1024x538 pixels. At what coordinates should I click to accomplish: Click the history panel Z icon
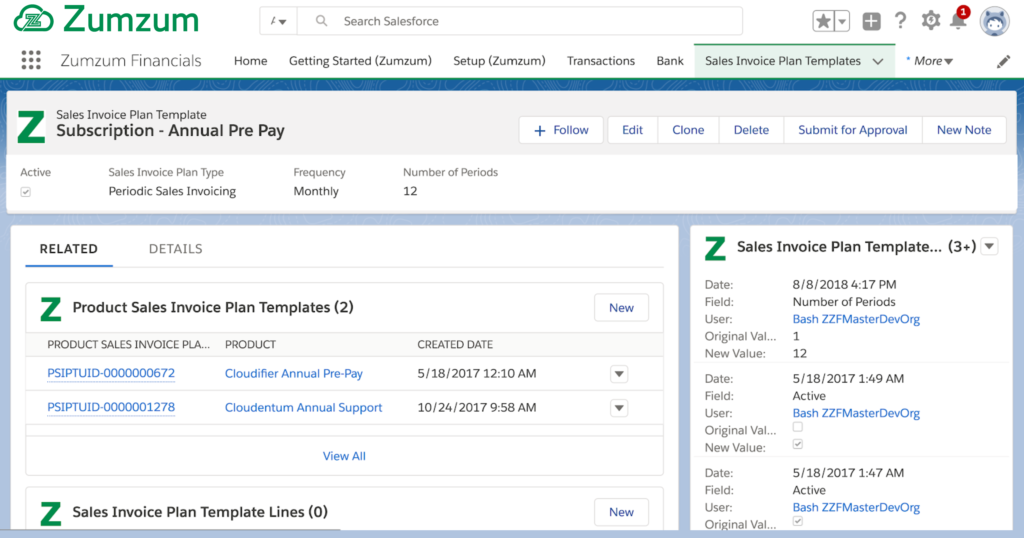click(715, 247)
